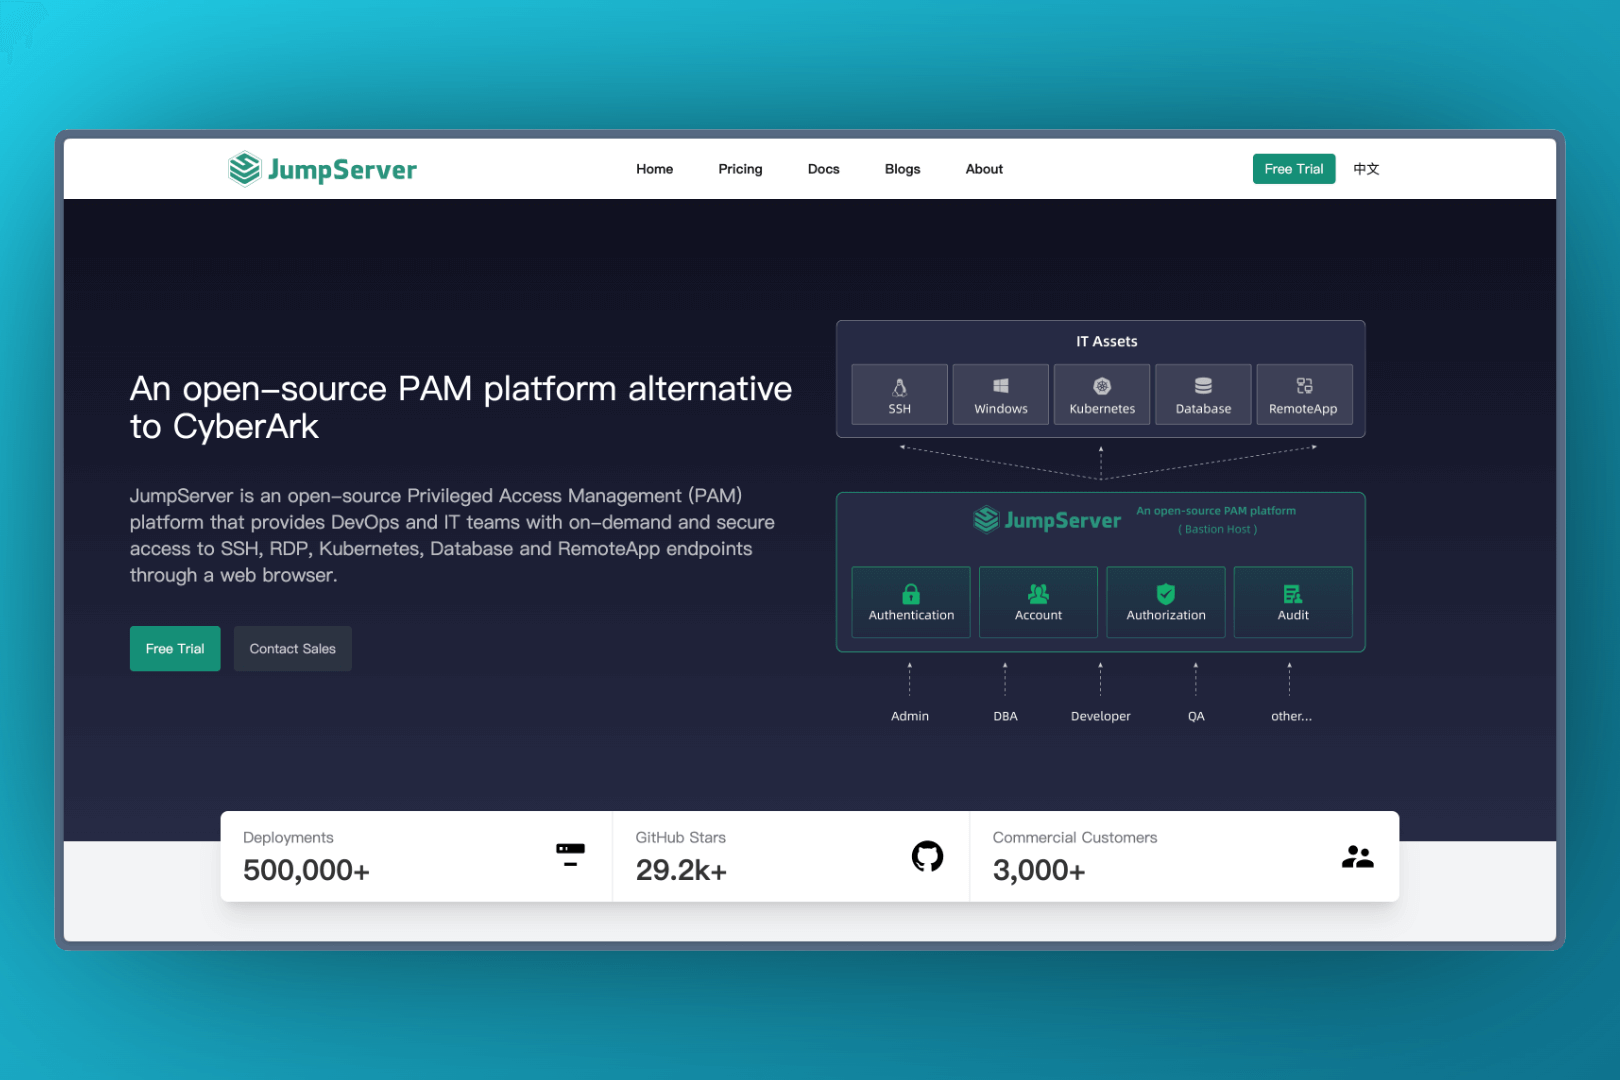
Task: Go to the Pricing page
Action: pos(740,169)
